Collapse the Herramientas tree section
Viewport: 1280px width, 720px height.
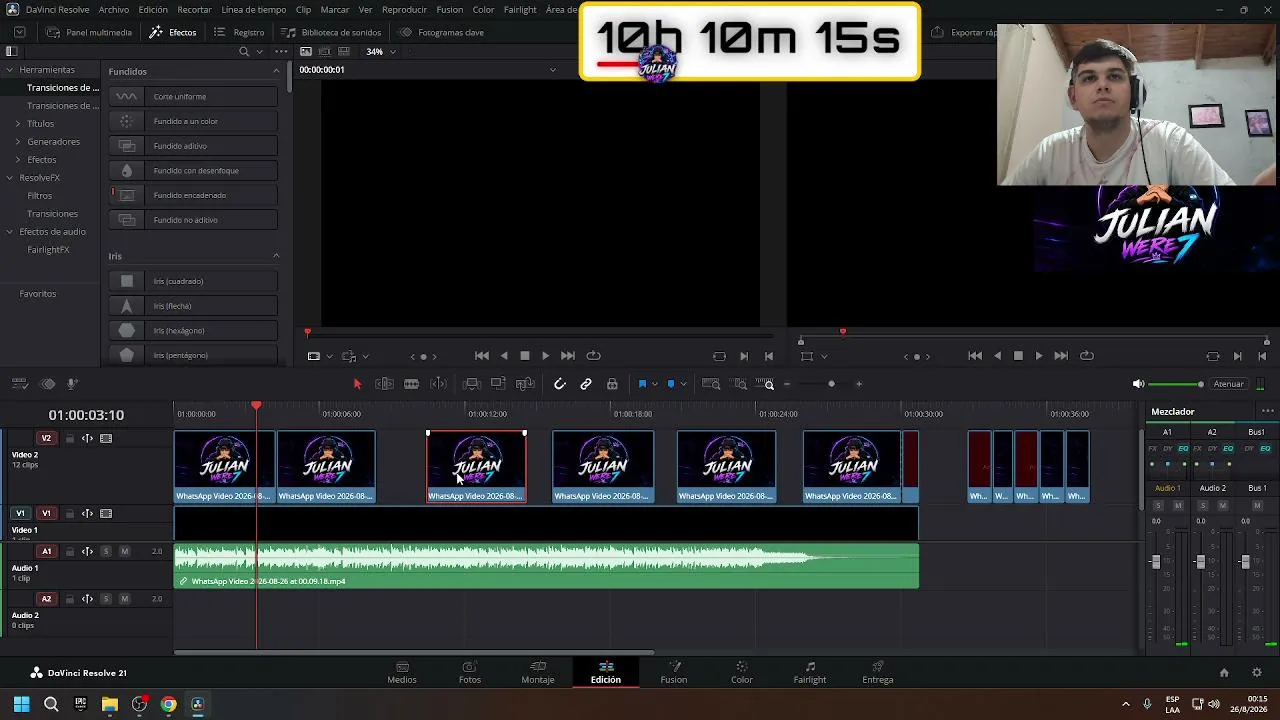click(9, 70)
